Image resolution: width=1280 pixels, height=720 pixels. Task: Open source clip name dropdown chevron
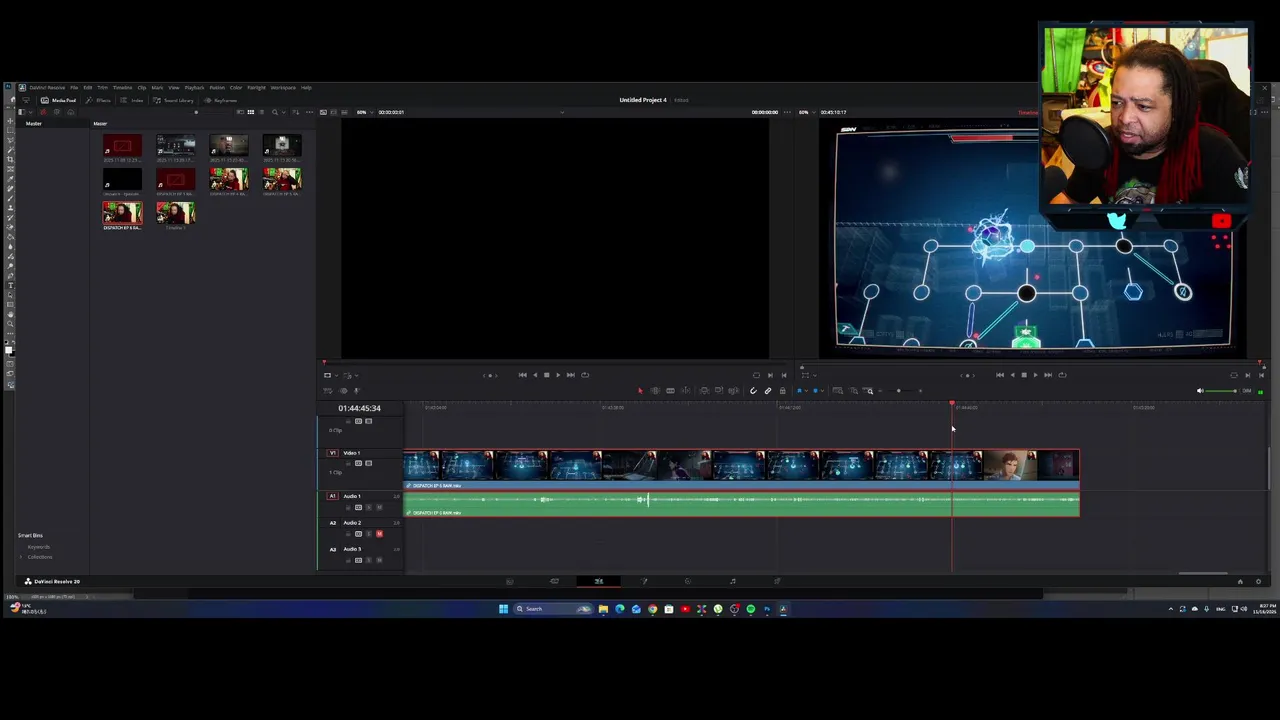tap(562, 112)
